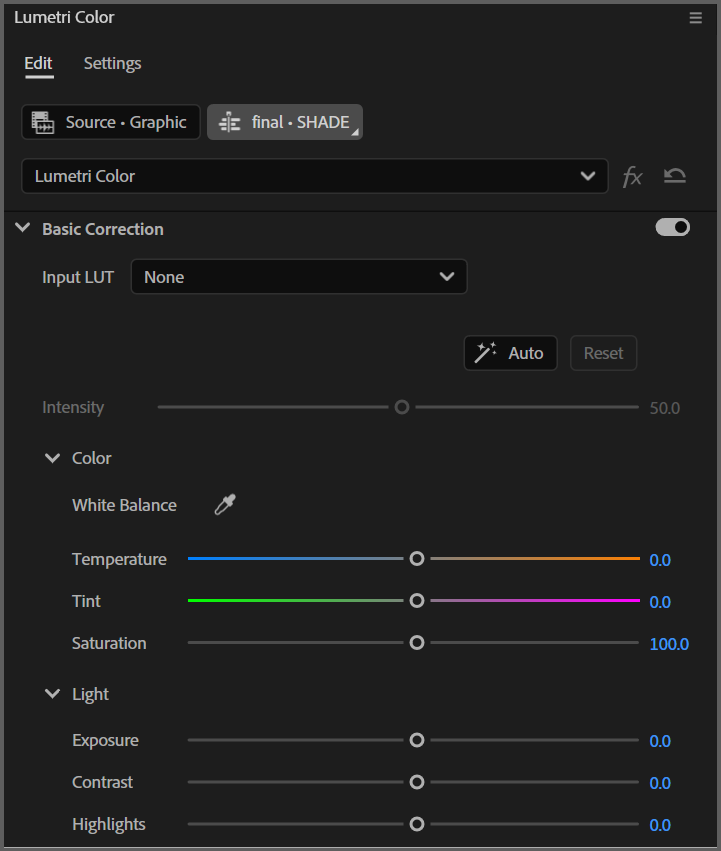Toggle the Basic Correction section switch

click(x=673, y=227)
